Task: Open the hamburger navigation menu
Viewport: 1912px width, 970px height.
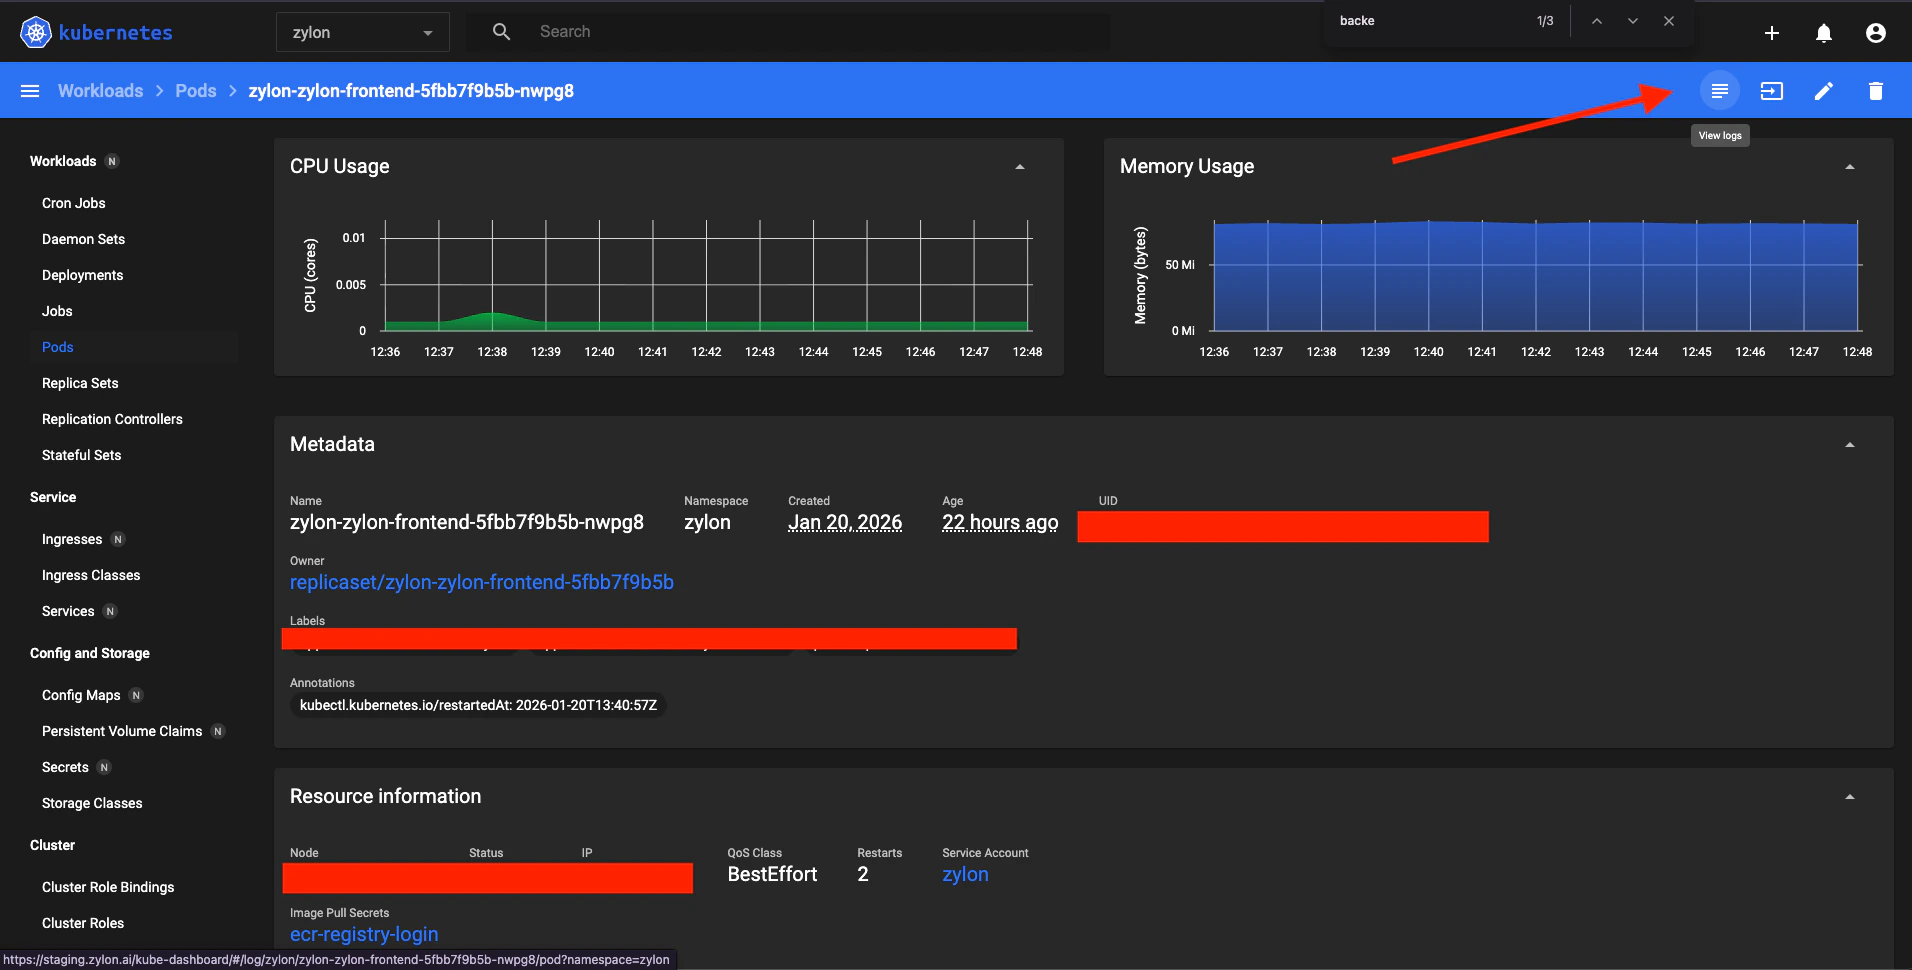Action: click(x=30, y=91)
